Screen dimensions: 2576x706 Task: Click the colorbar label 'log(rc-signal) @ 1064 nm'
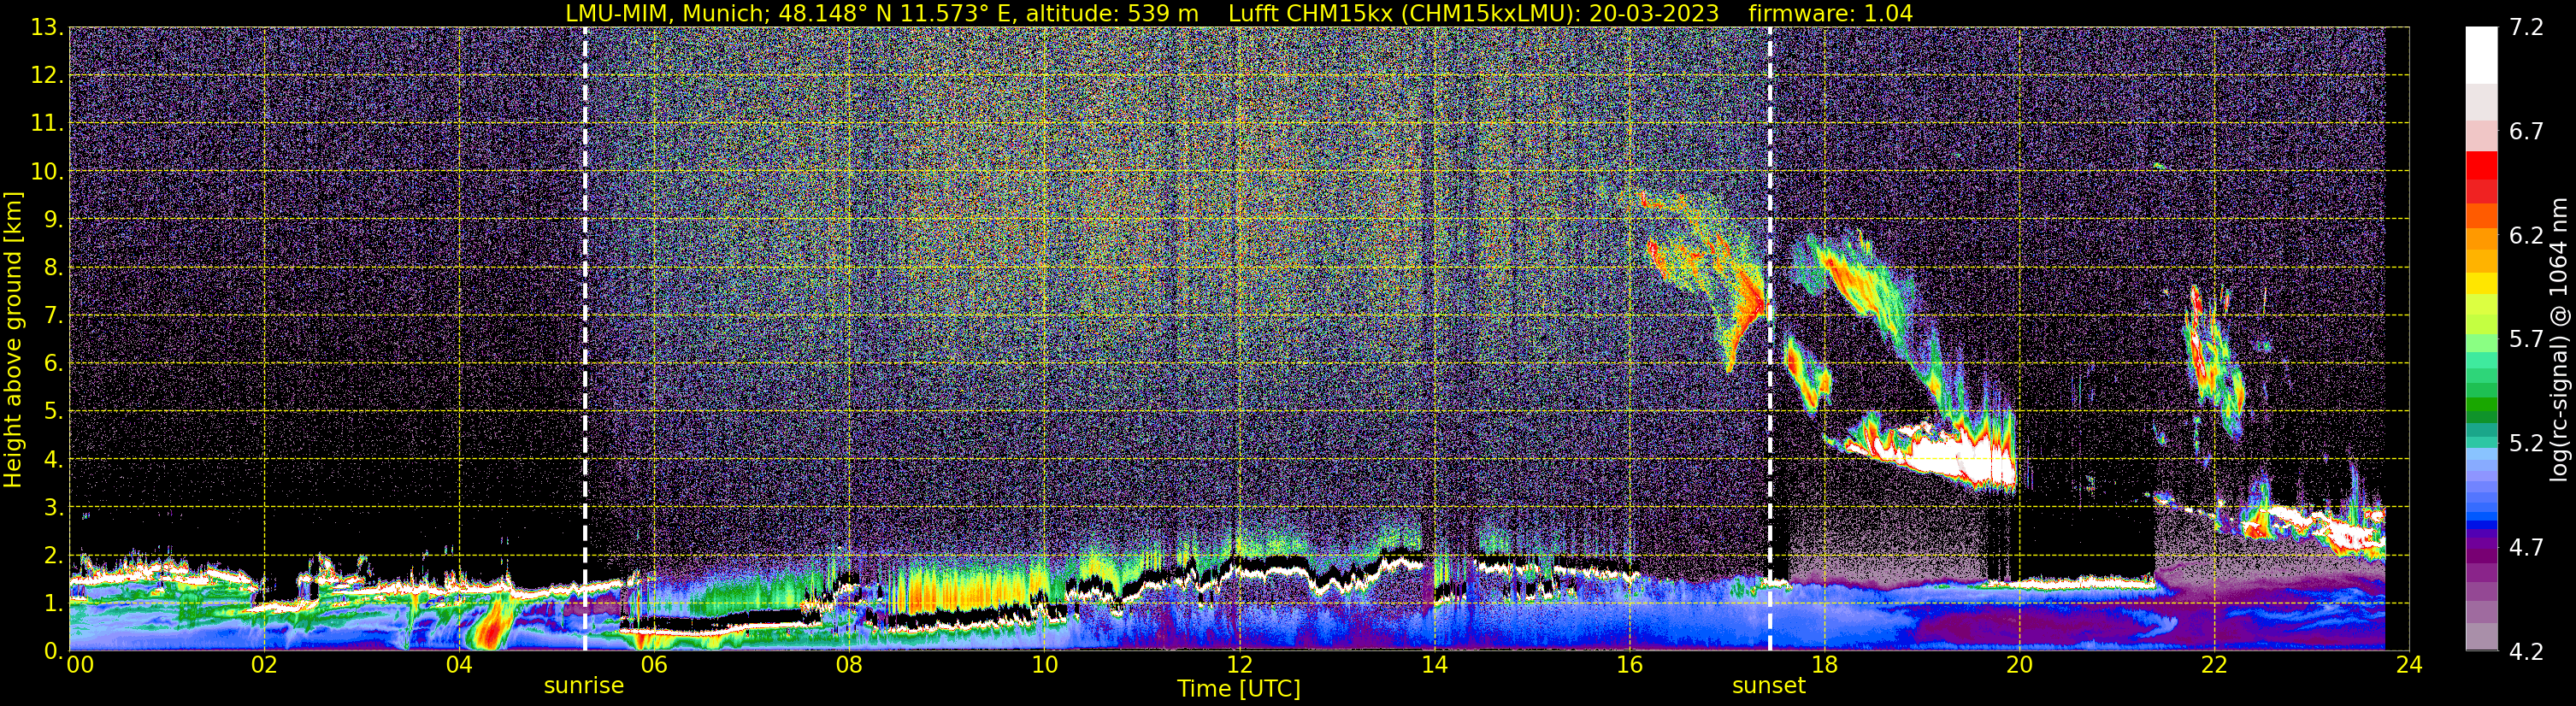[2560, 339]
